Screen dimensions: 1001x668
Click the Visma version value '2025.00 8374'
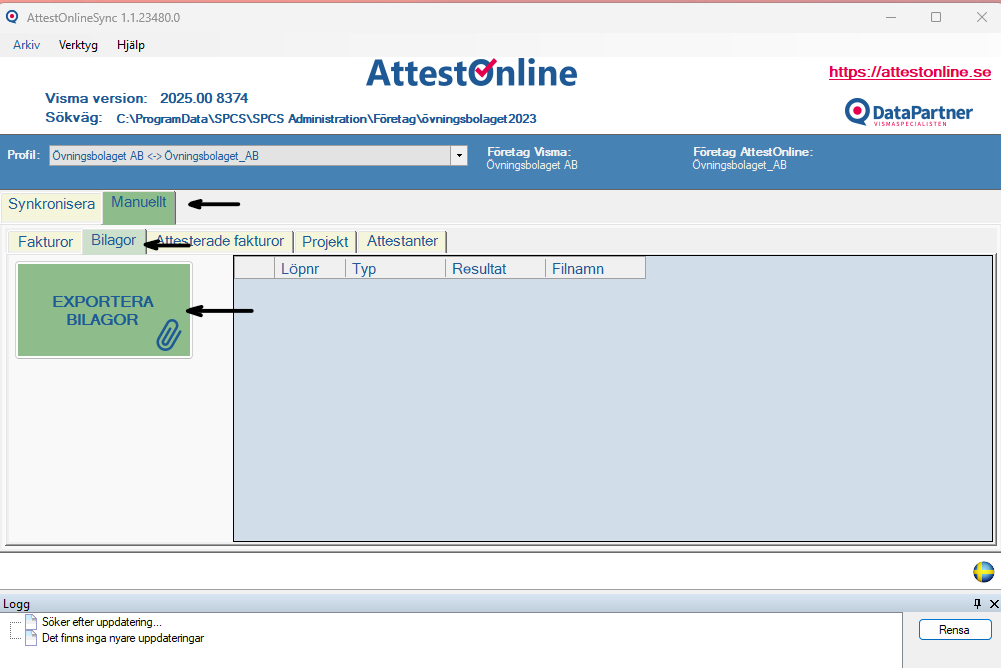204,98
